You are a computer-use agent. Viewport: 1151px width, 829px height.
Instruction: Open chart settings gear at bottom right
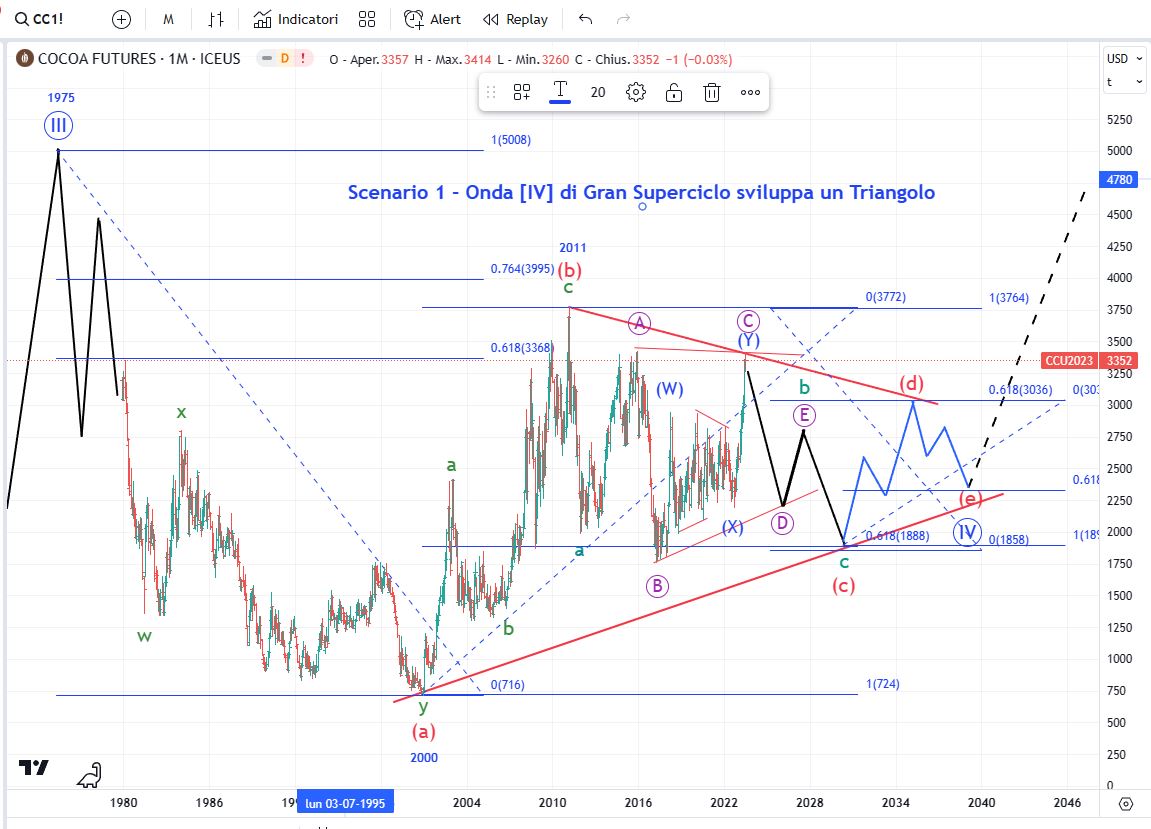pyautogui.click(x=1125, y=804)
